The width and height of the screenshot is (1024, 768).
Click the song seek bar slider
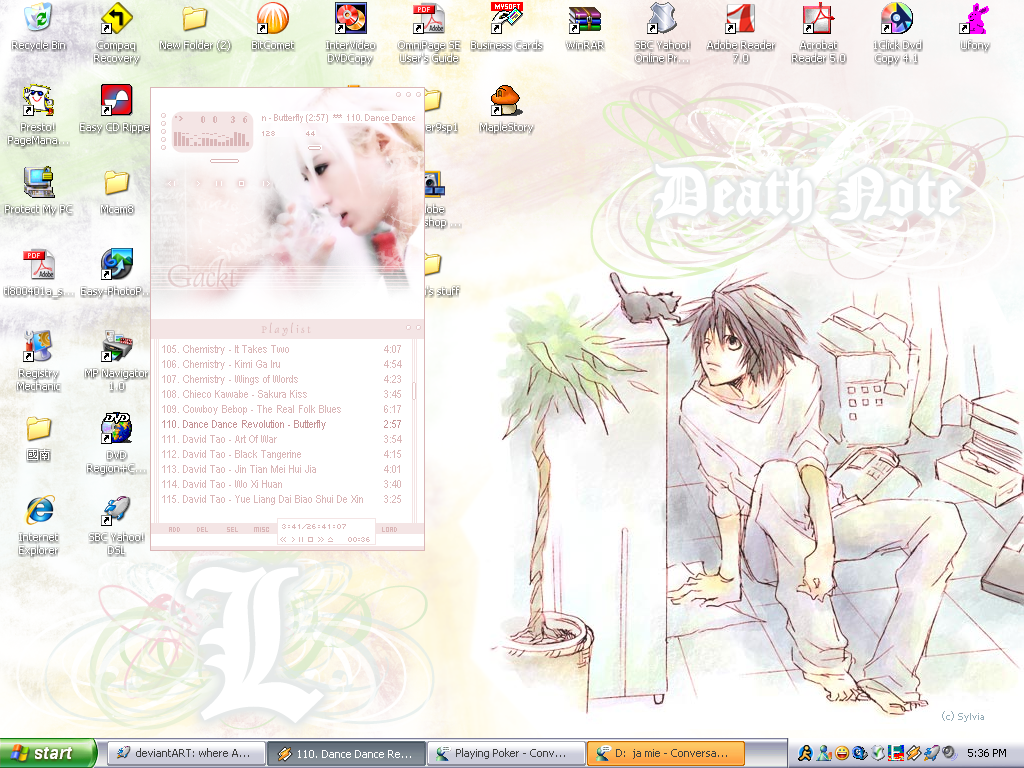[224, 161]
